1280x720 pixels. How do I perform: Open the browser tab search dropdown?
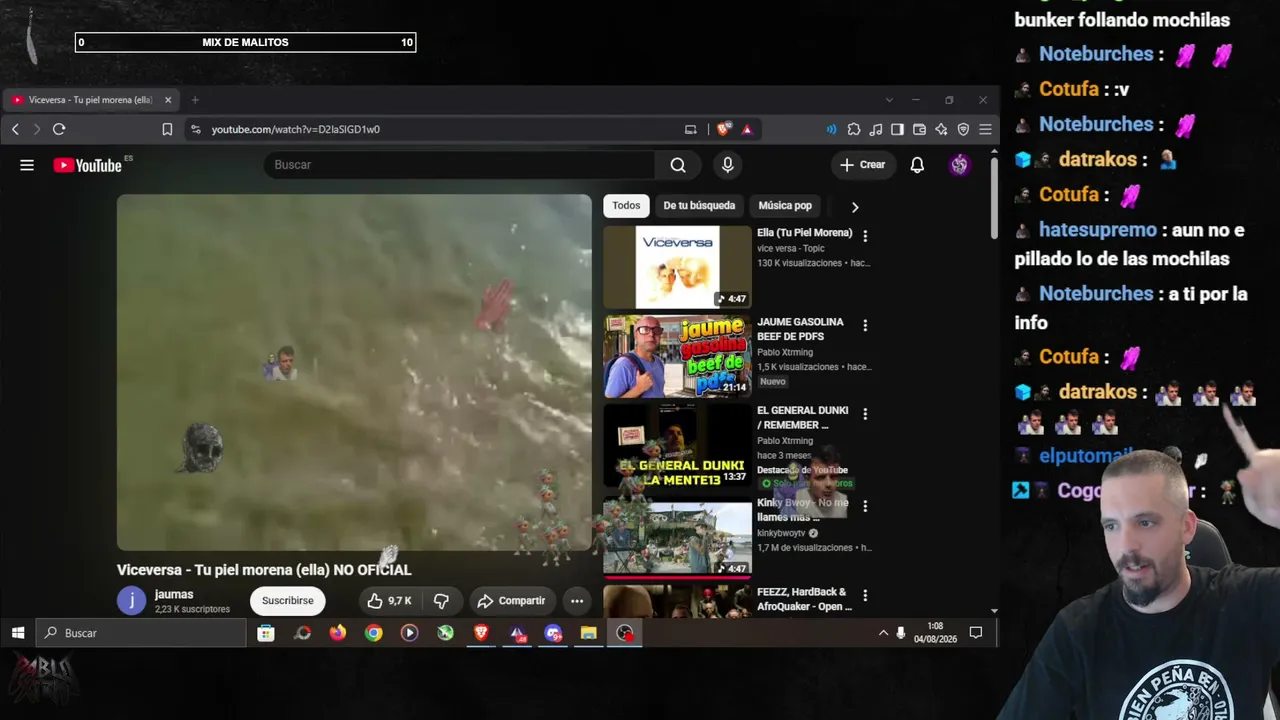click(x=889, y=100)
